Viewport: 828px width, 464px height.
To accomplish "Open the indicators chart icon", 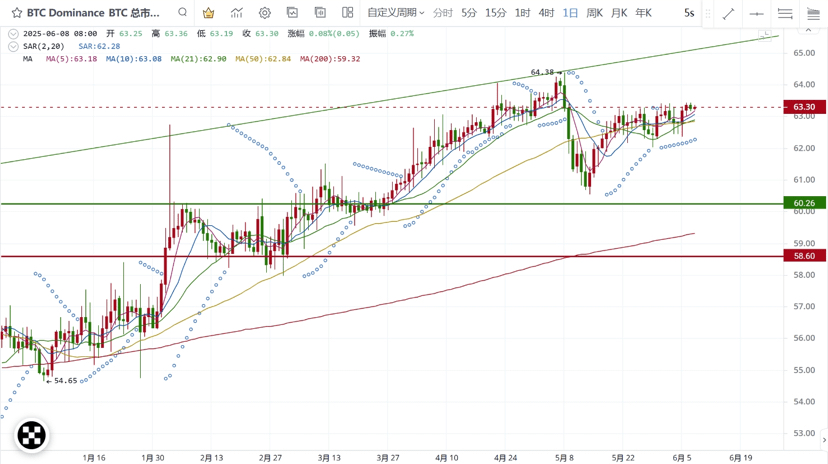I will coord(237,13).
